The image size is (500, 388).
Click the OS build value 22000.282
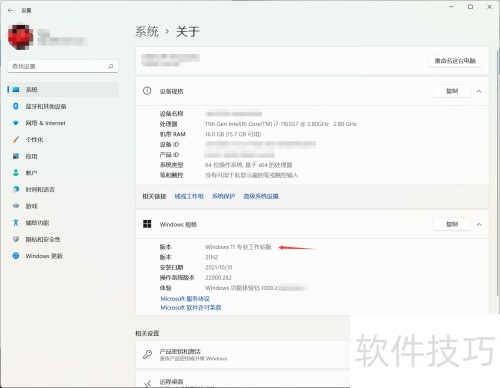(218, 278)
